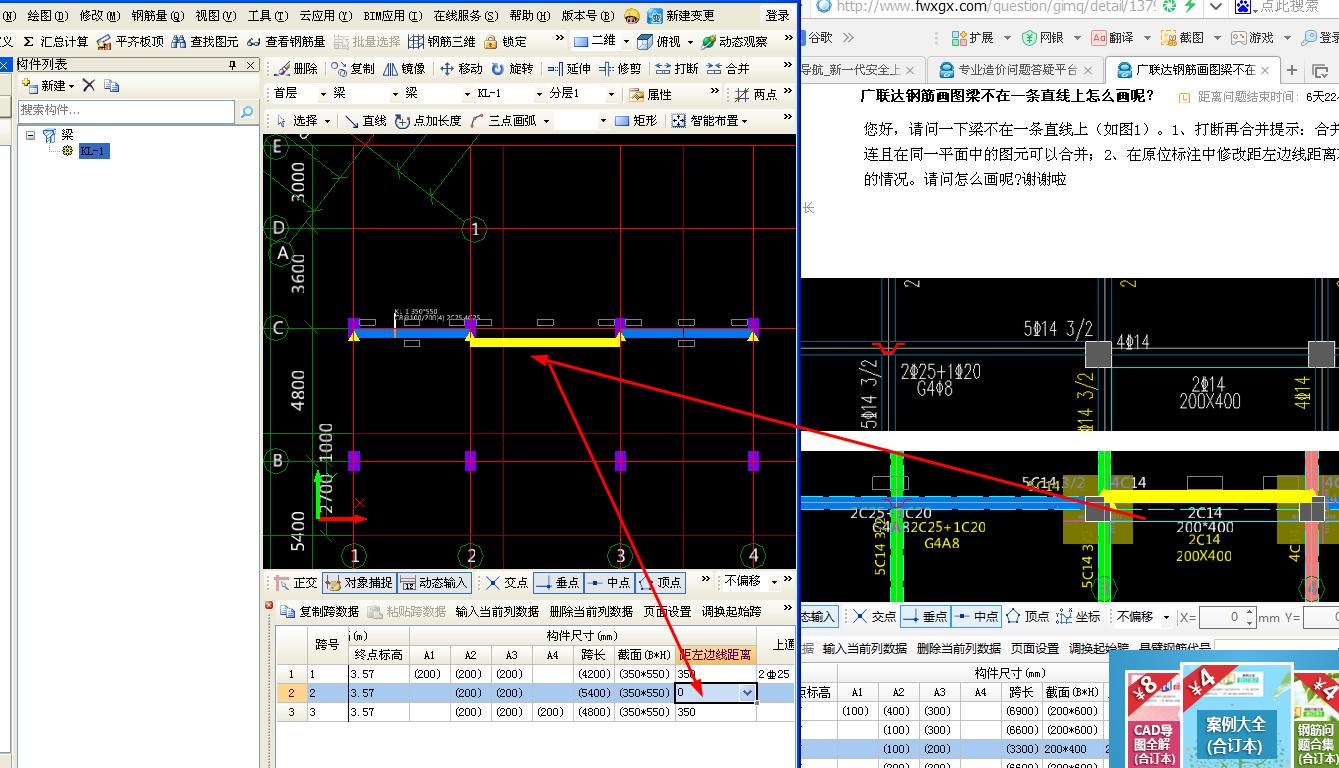Toggle 正交 orthogonal mode
This screenshot has width=1339, height=768.
tap(295, 582)
